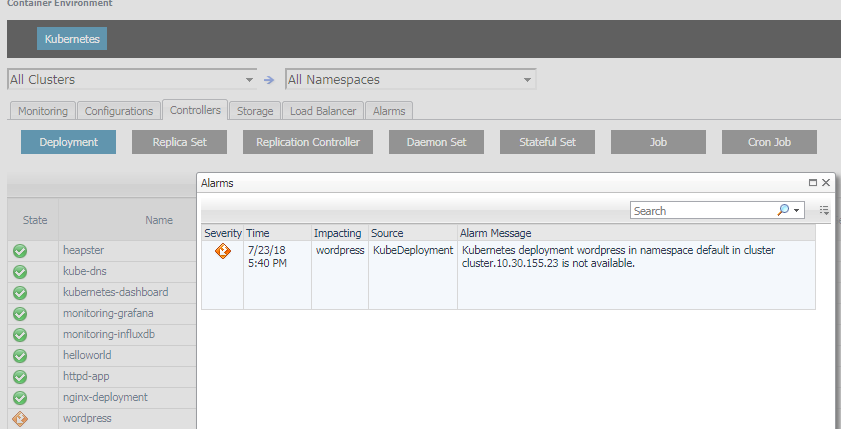The width and height of the screenshot is (841, 429).
Task: Click the state icon for kubernetes-dashboard
Action: pyautogui.click(x=20, y=293)
